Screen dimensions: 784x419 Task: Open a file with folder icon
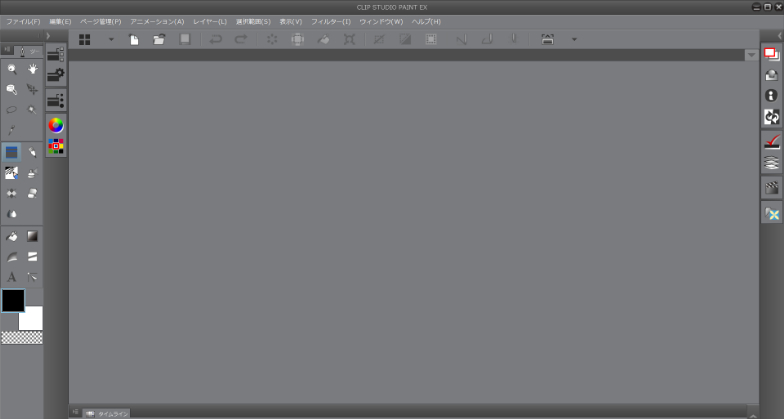tap(159, 40)
